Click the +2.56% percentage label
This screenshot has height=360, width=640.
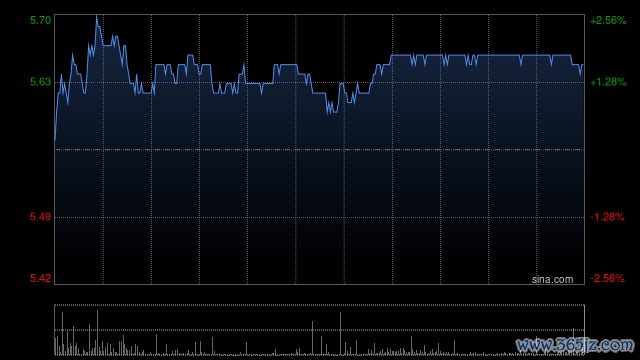click(x=608, y=20)
